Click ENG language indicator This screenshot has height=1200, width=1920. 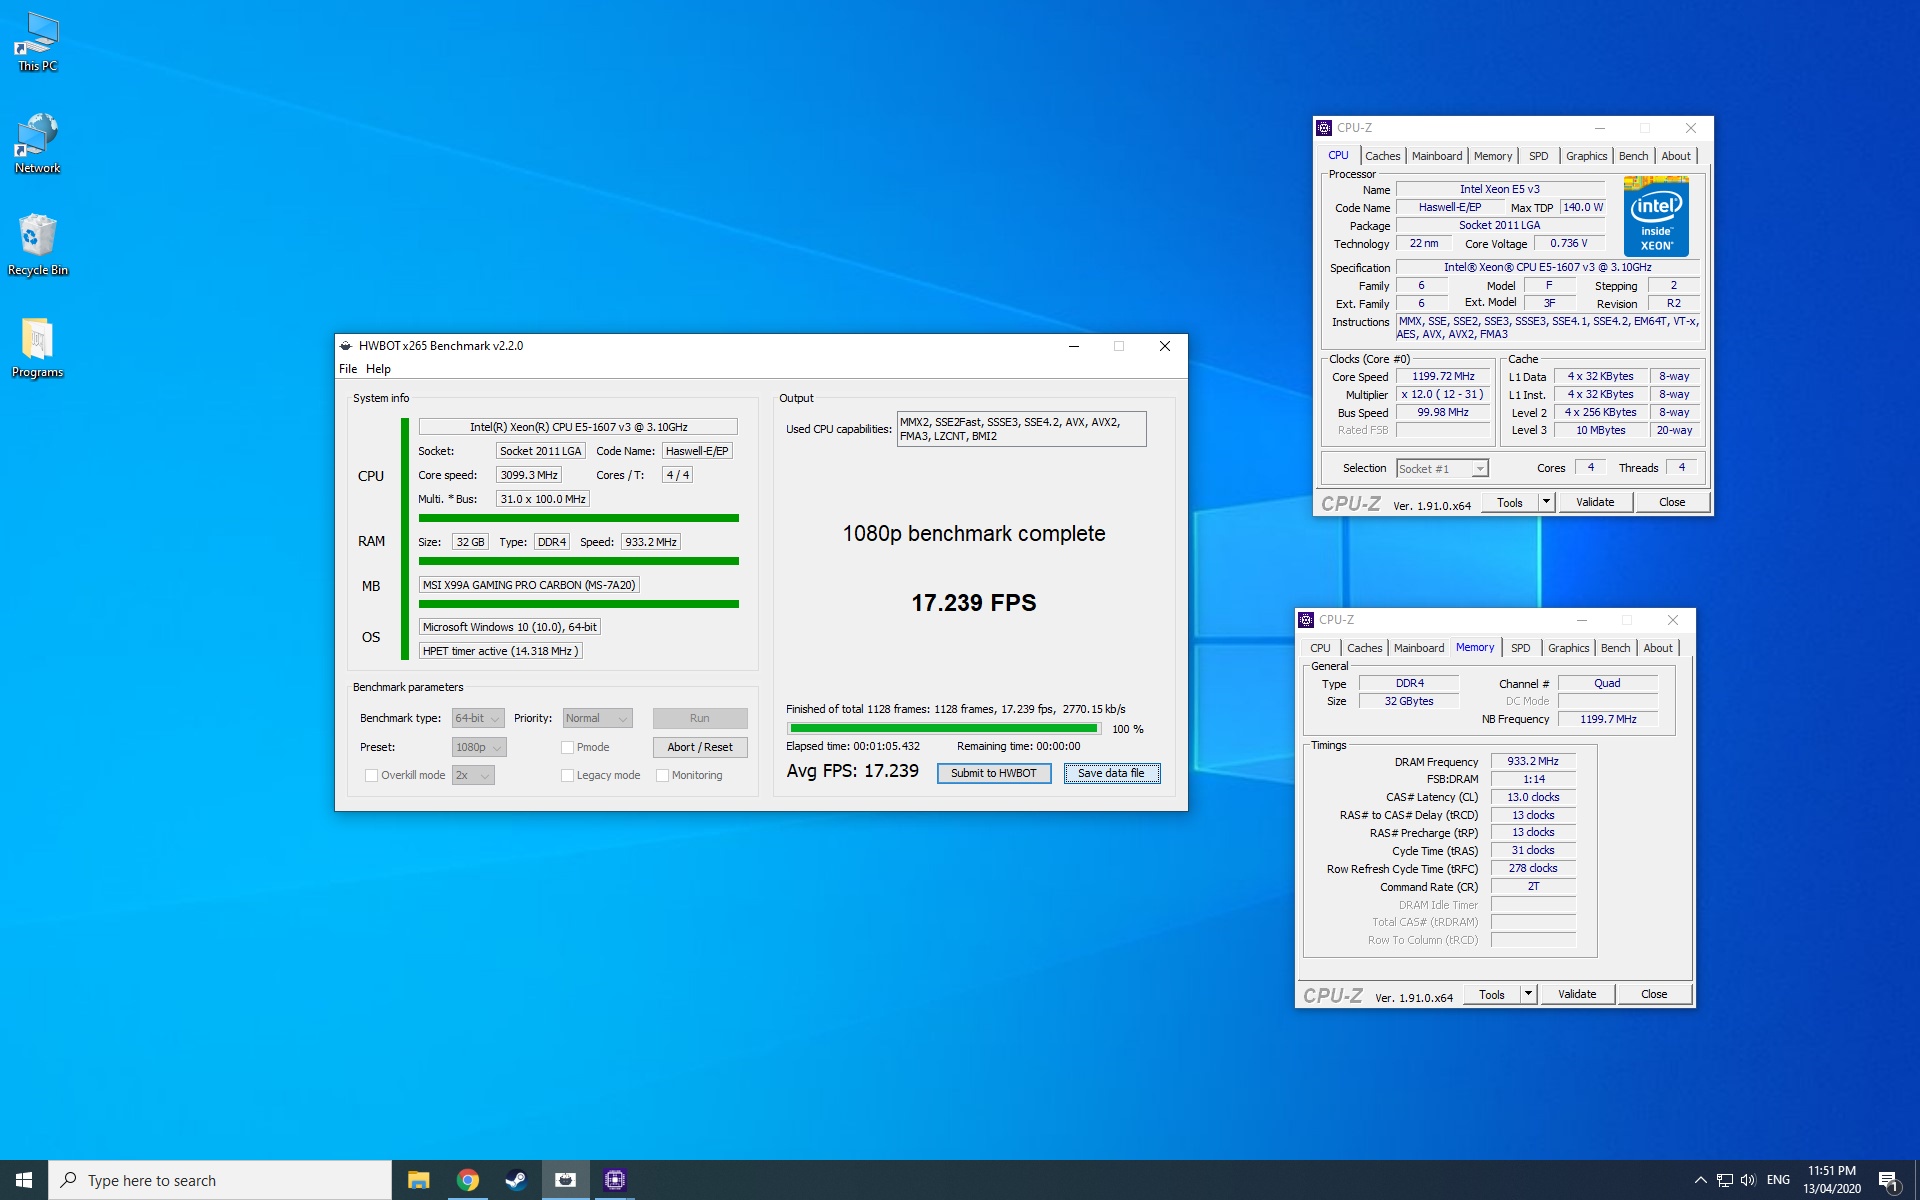pyautogui.click(x=1778, y=1180)
